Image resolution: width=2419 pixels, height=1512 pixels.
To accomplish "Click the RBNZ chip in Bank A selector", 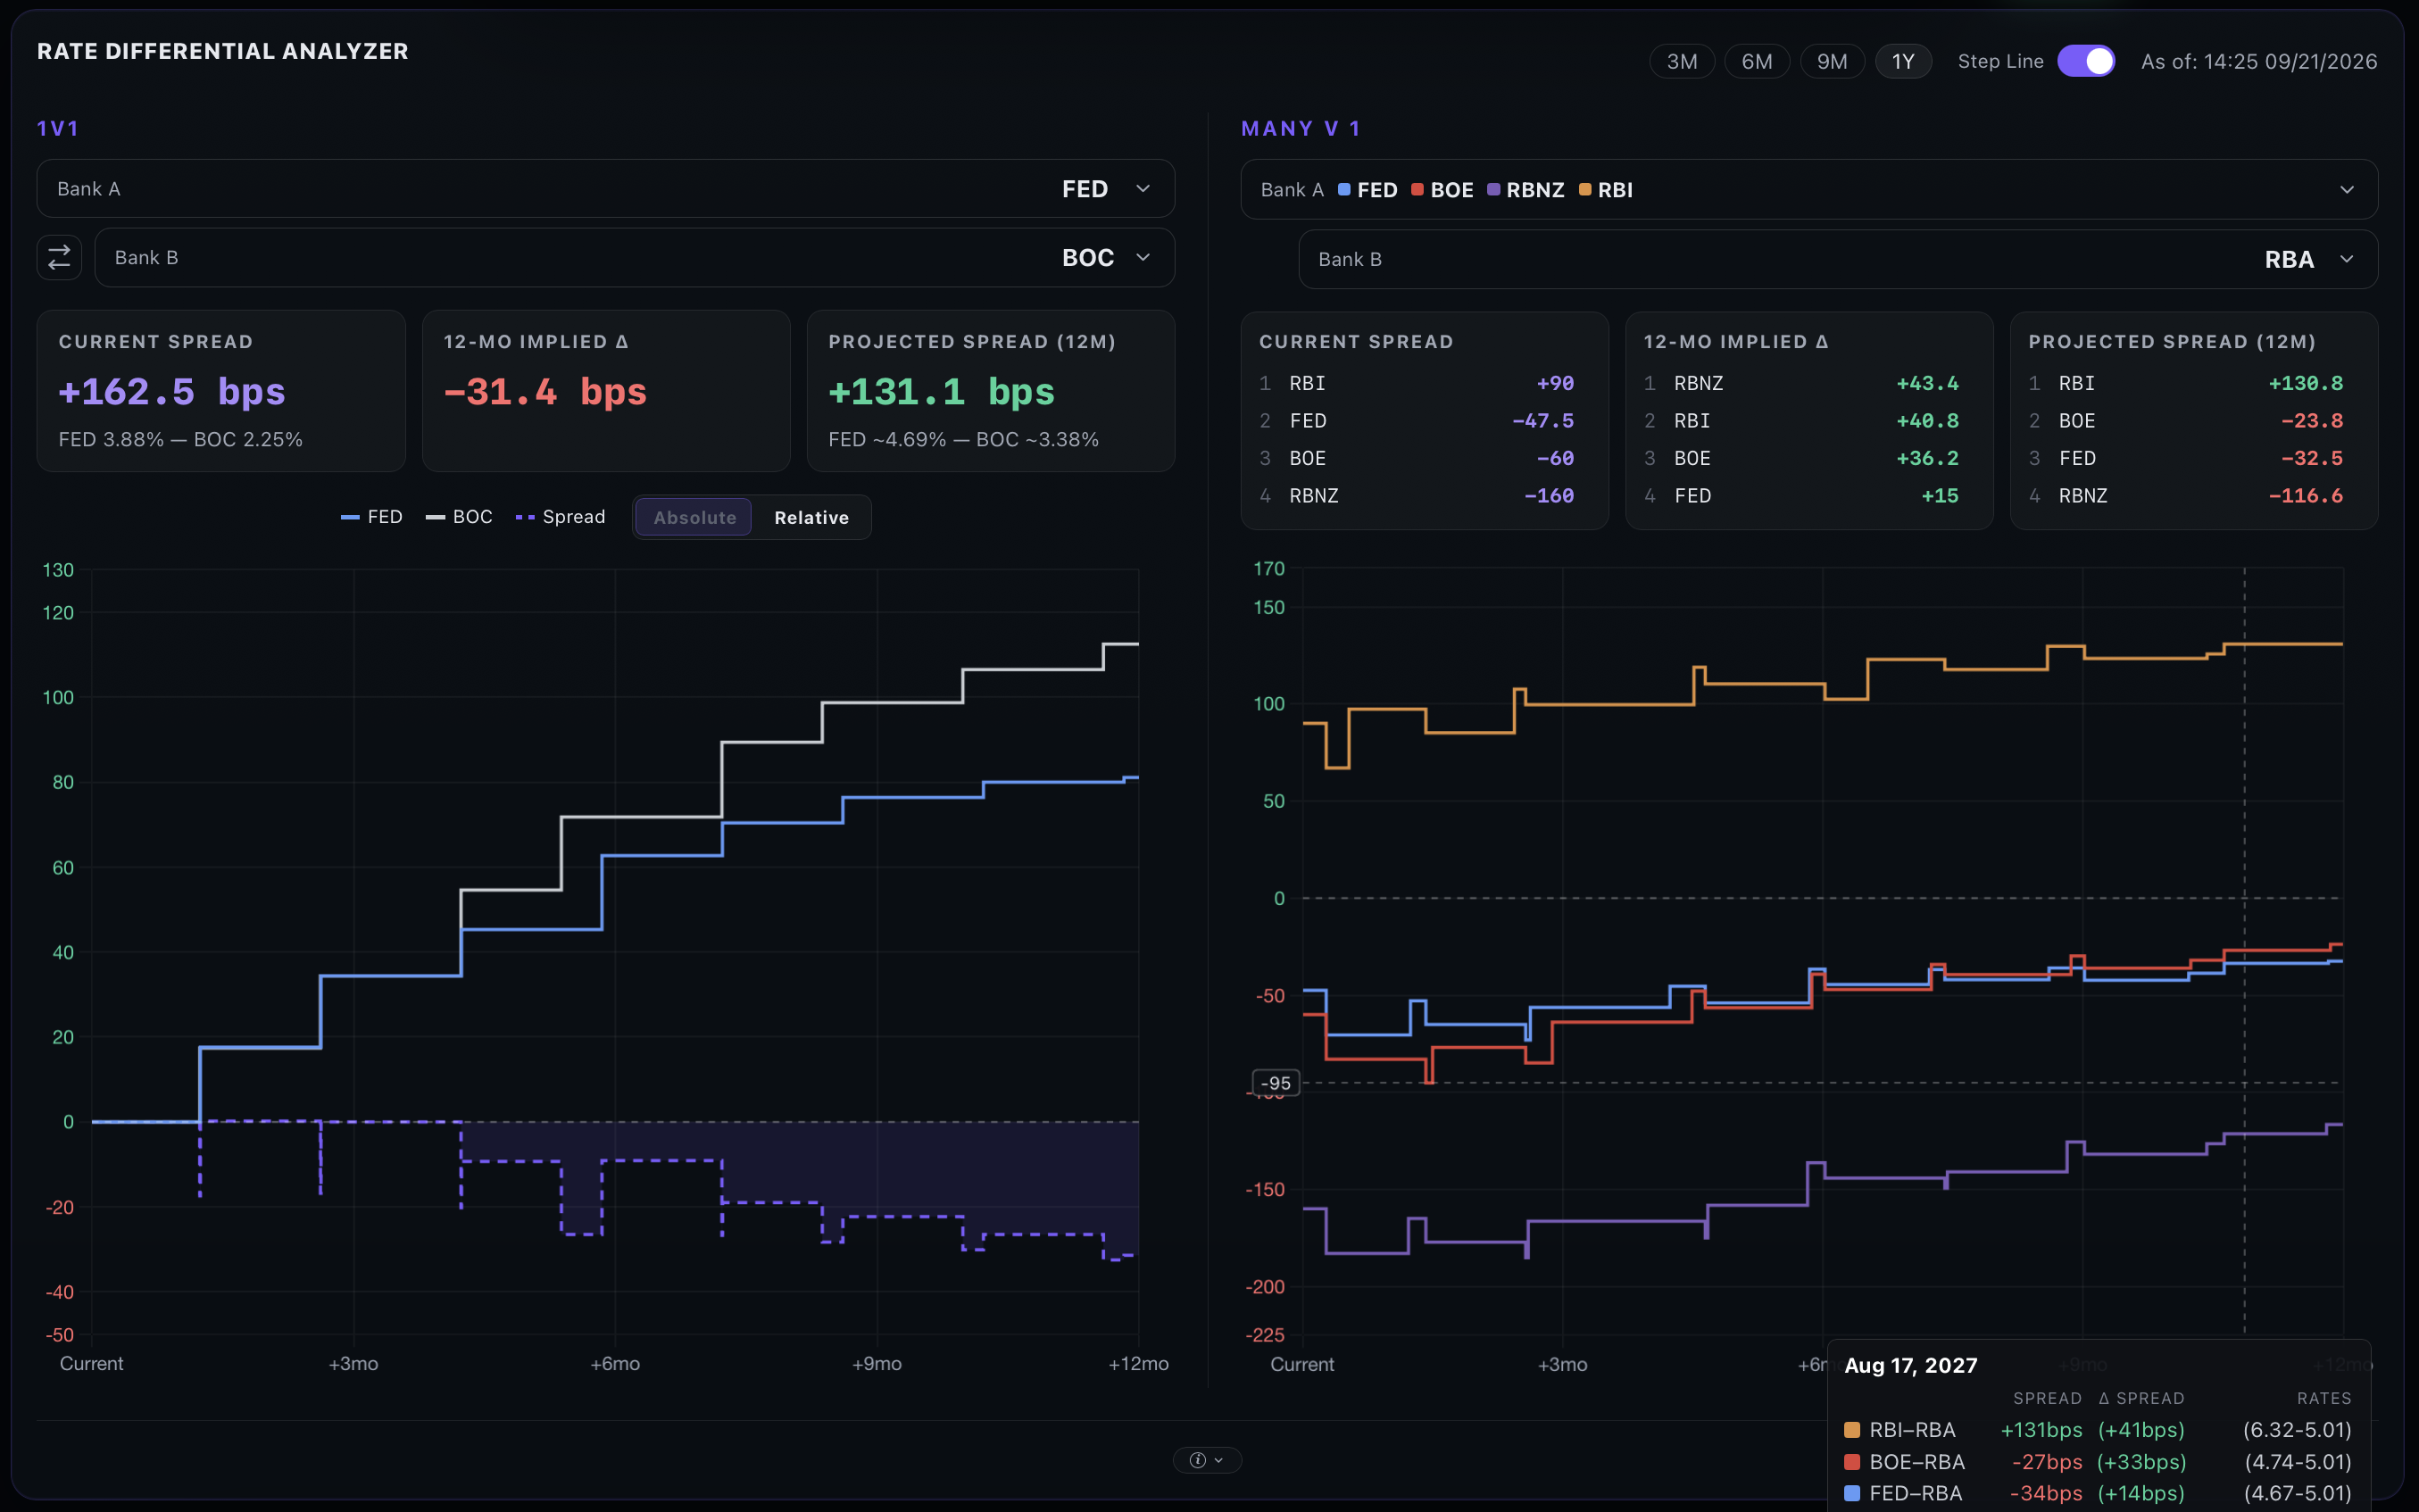I will 1526,190.
